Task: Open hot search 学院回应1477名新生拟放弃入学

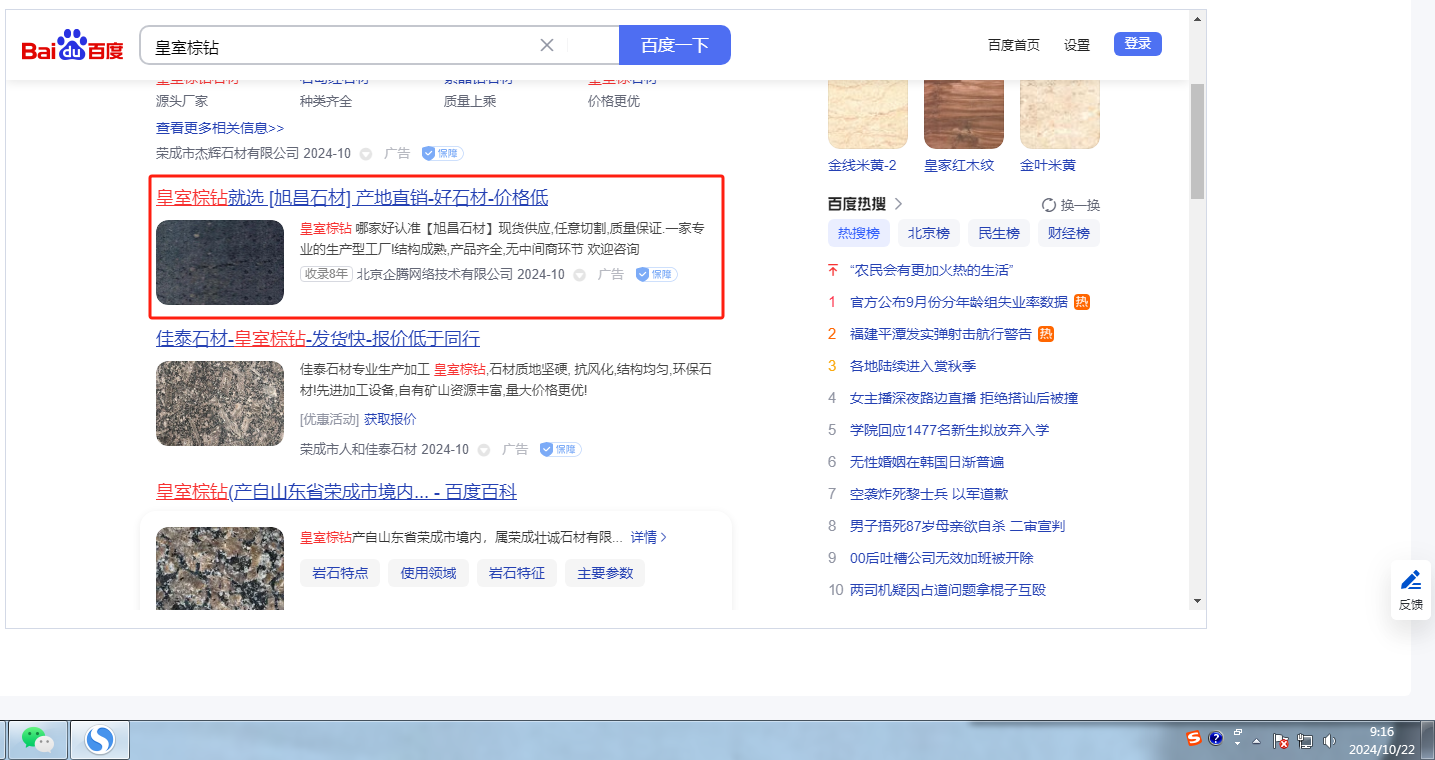Action: click(949, 430)
